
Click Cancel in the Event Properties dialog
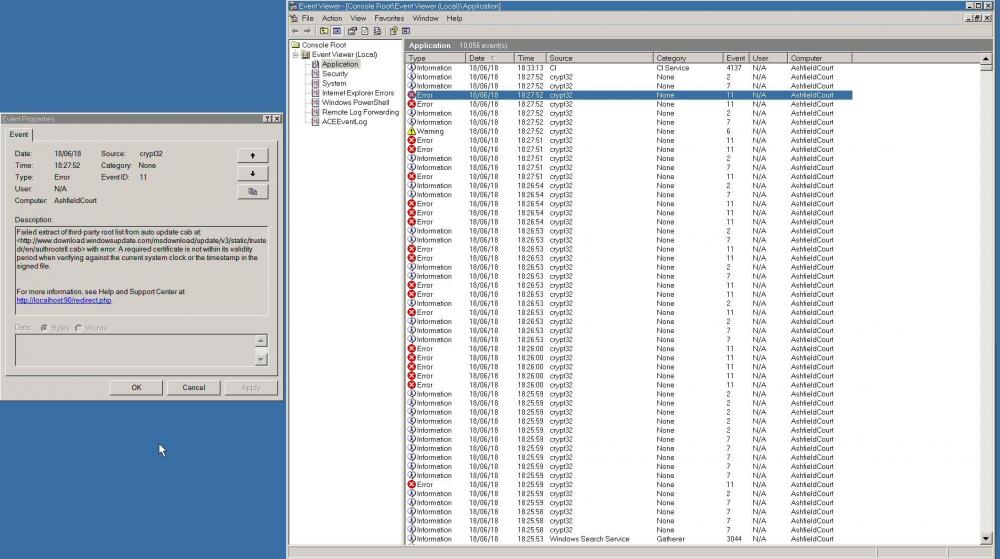(193, 387)
